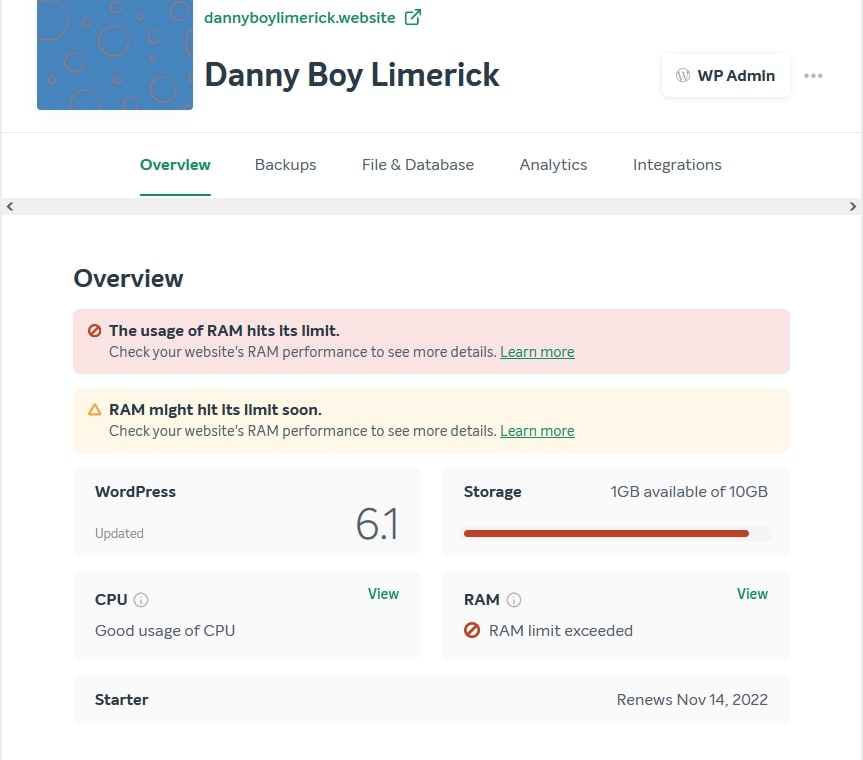The width and height of the screenshot is (863, 760).
Task: Go to the Integrations tab
Action: tap(677, 165)
